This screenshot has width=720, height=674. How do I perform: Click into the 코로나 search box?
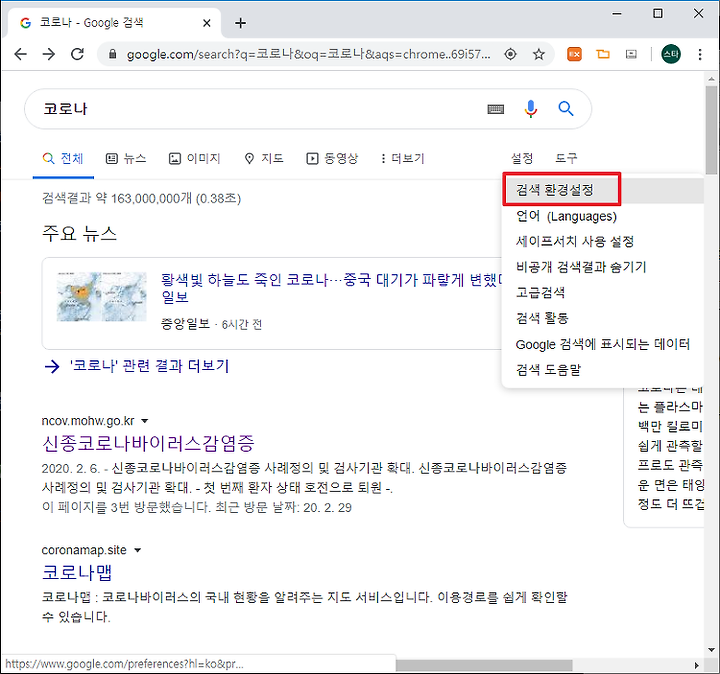click(257, 109)
